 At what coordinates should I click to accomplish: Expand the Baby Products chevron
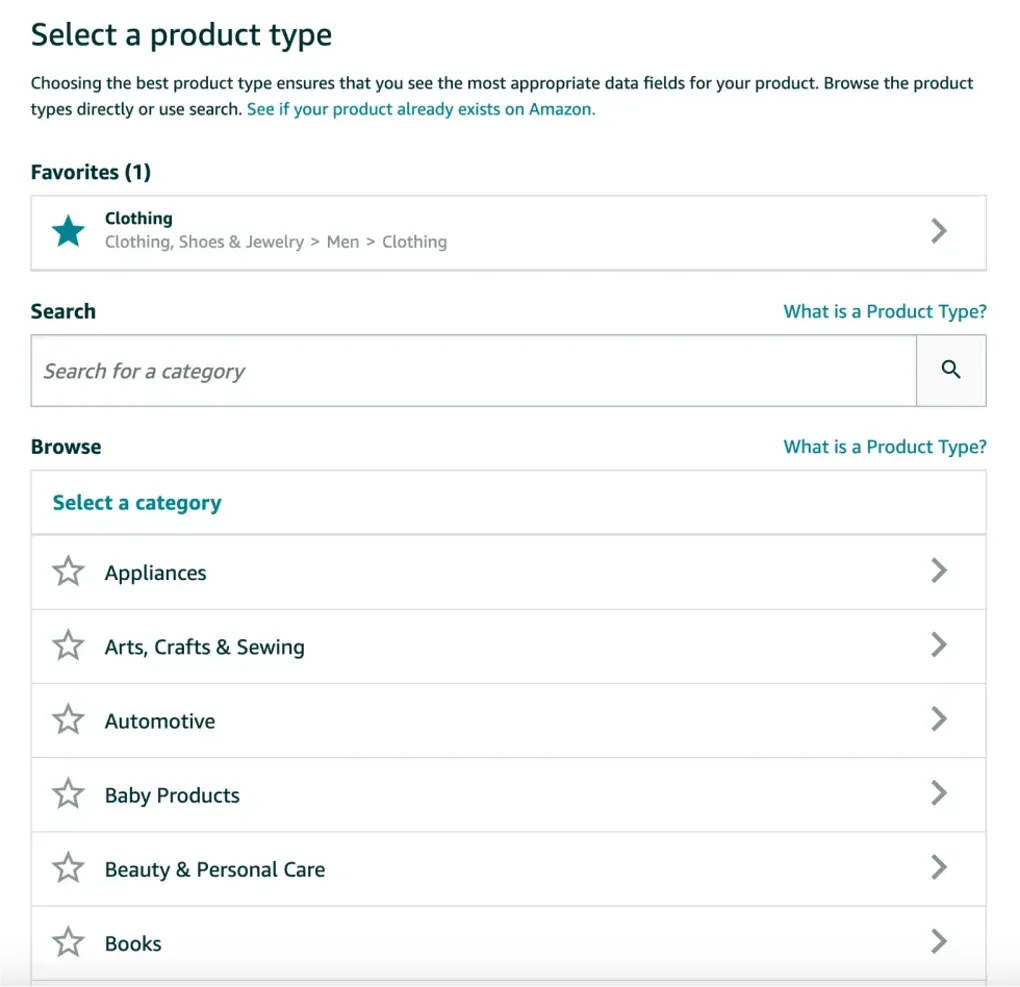(938, 793)
